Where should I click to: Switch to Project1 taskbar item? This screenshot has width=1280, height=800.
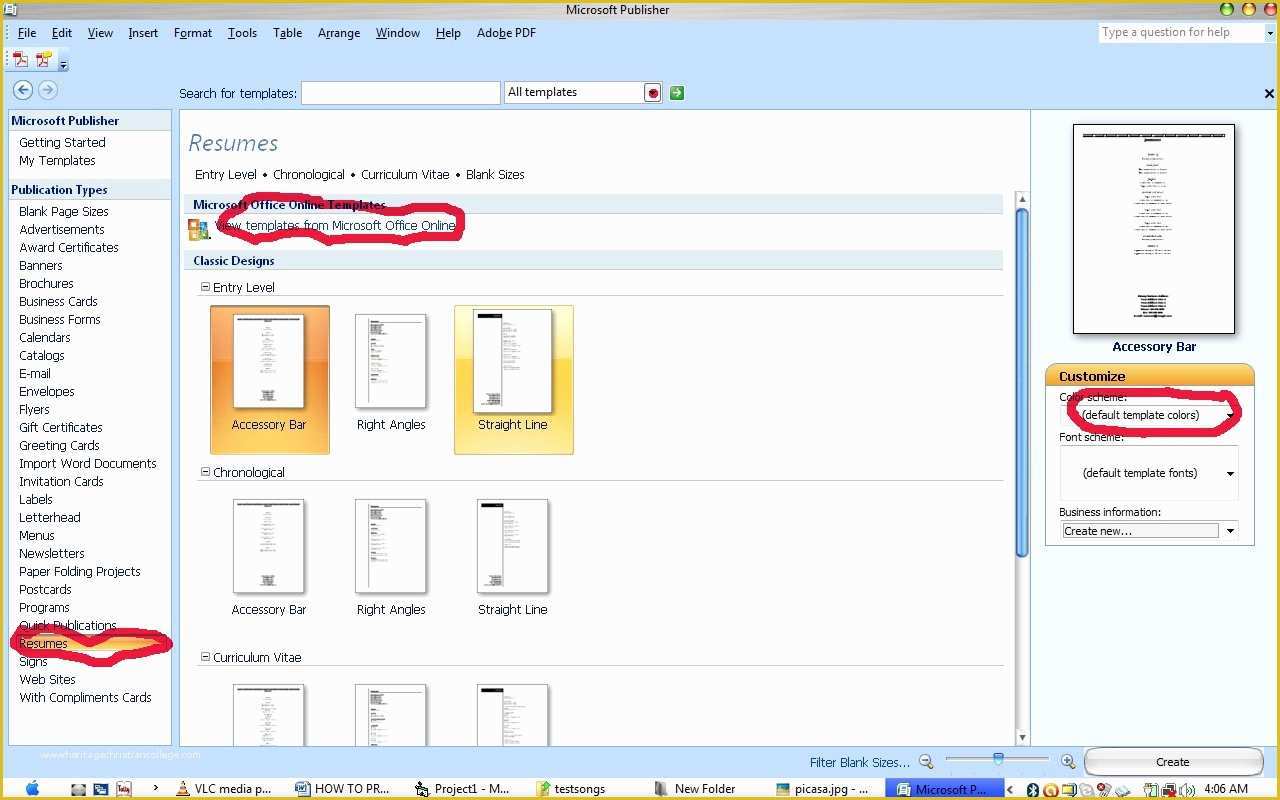point(462,788)
